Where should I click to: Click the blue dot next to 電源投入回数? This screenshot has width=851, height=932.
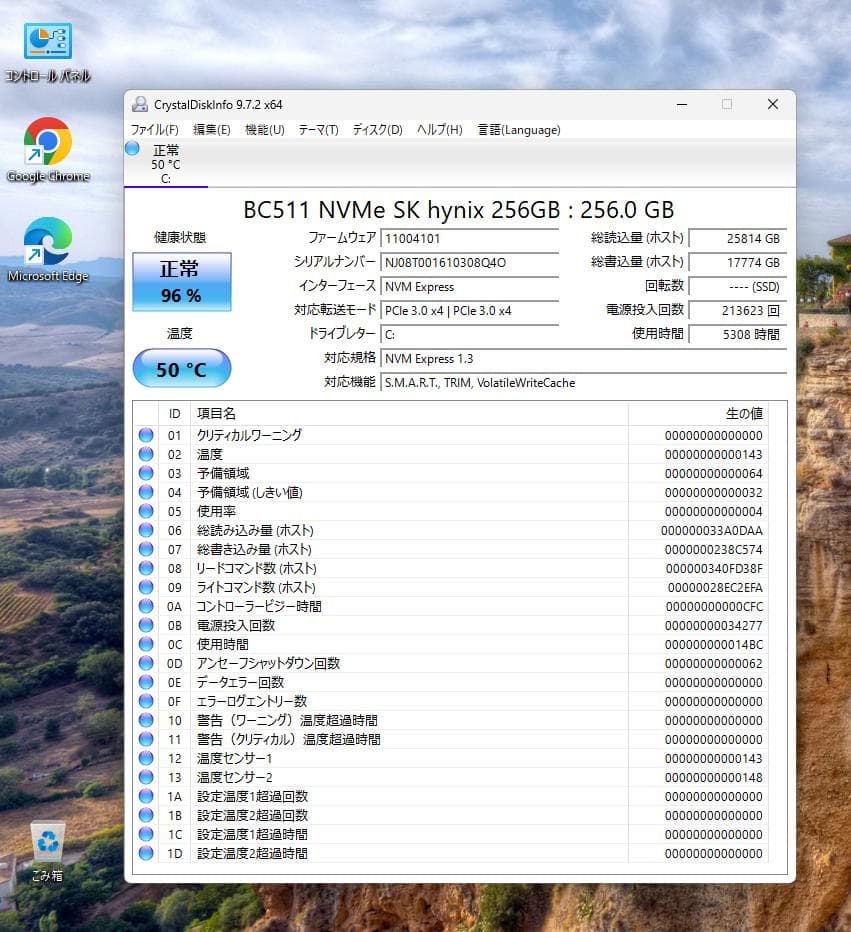click(147, 625)
